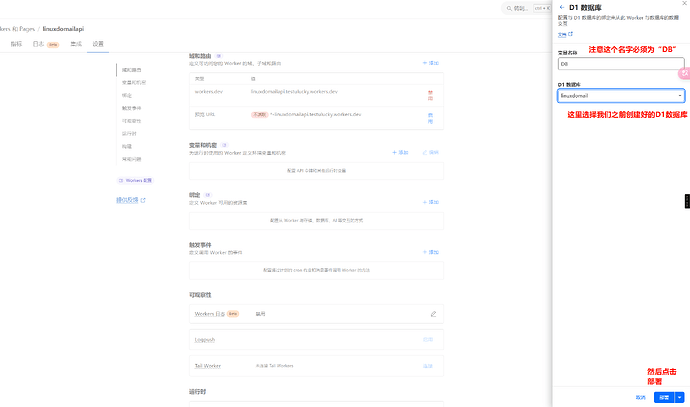Click the magnifier icon in search box
Image resolution: width=690 pixels, height=407 pixels.
509,8
